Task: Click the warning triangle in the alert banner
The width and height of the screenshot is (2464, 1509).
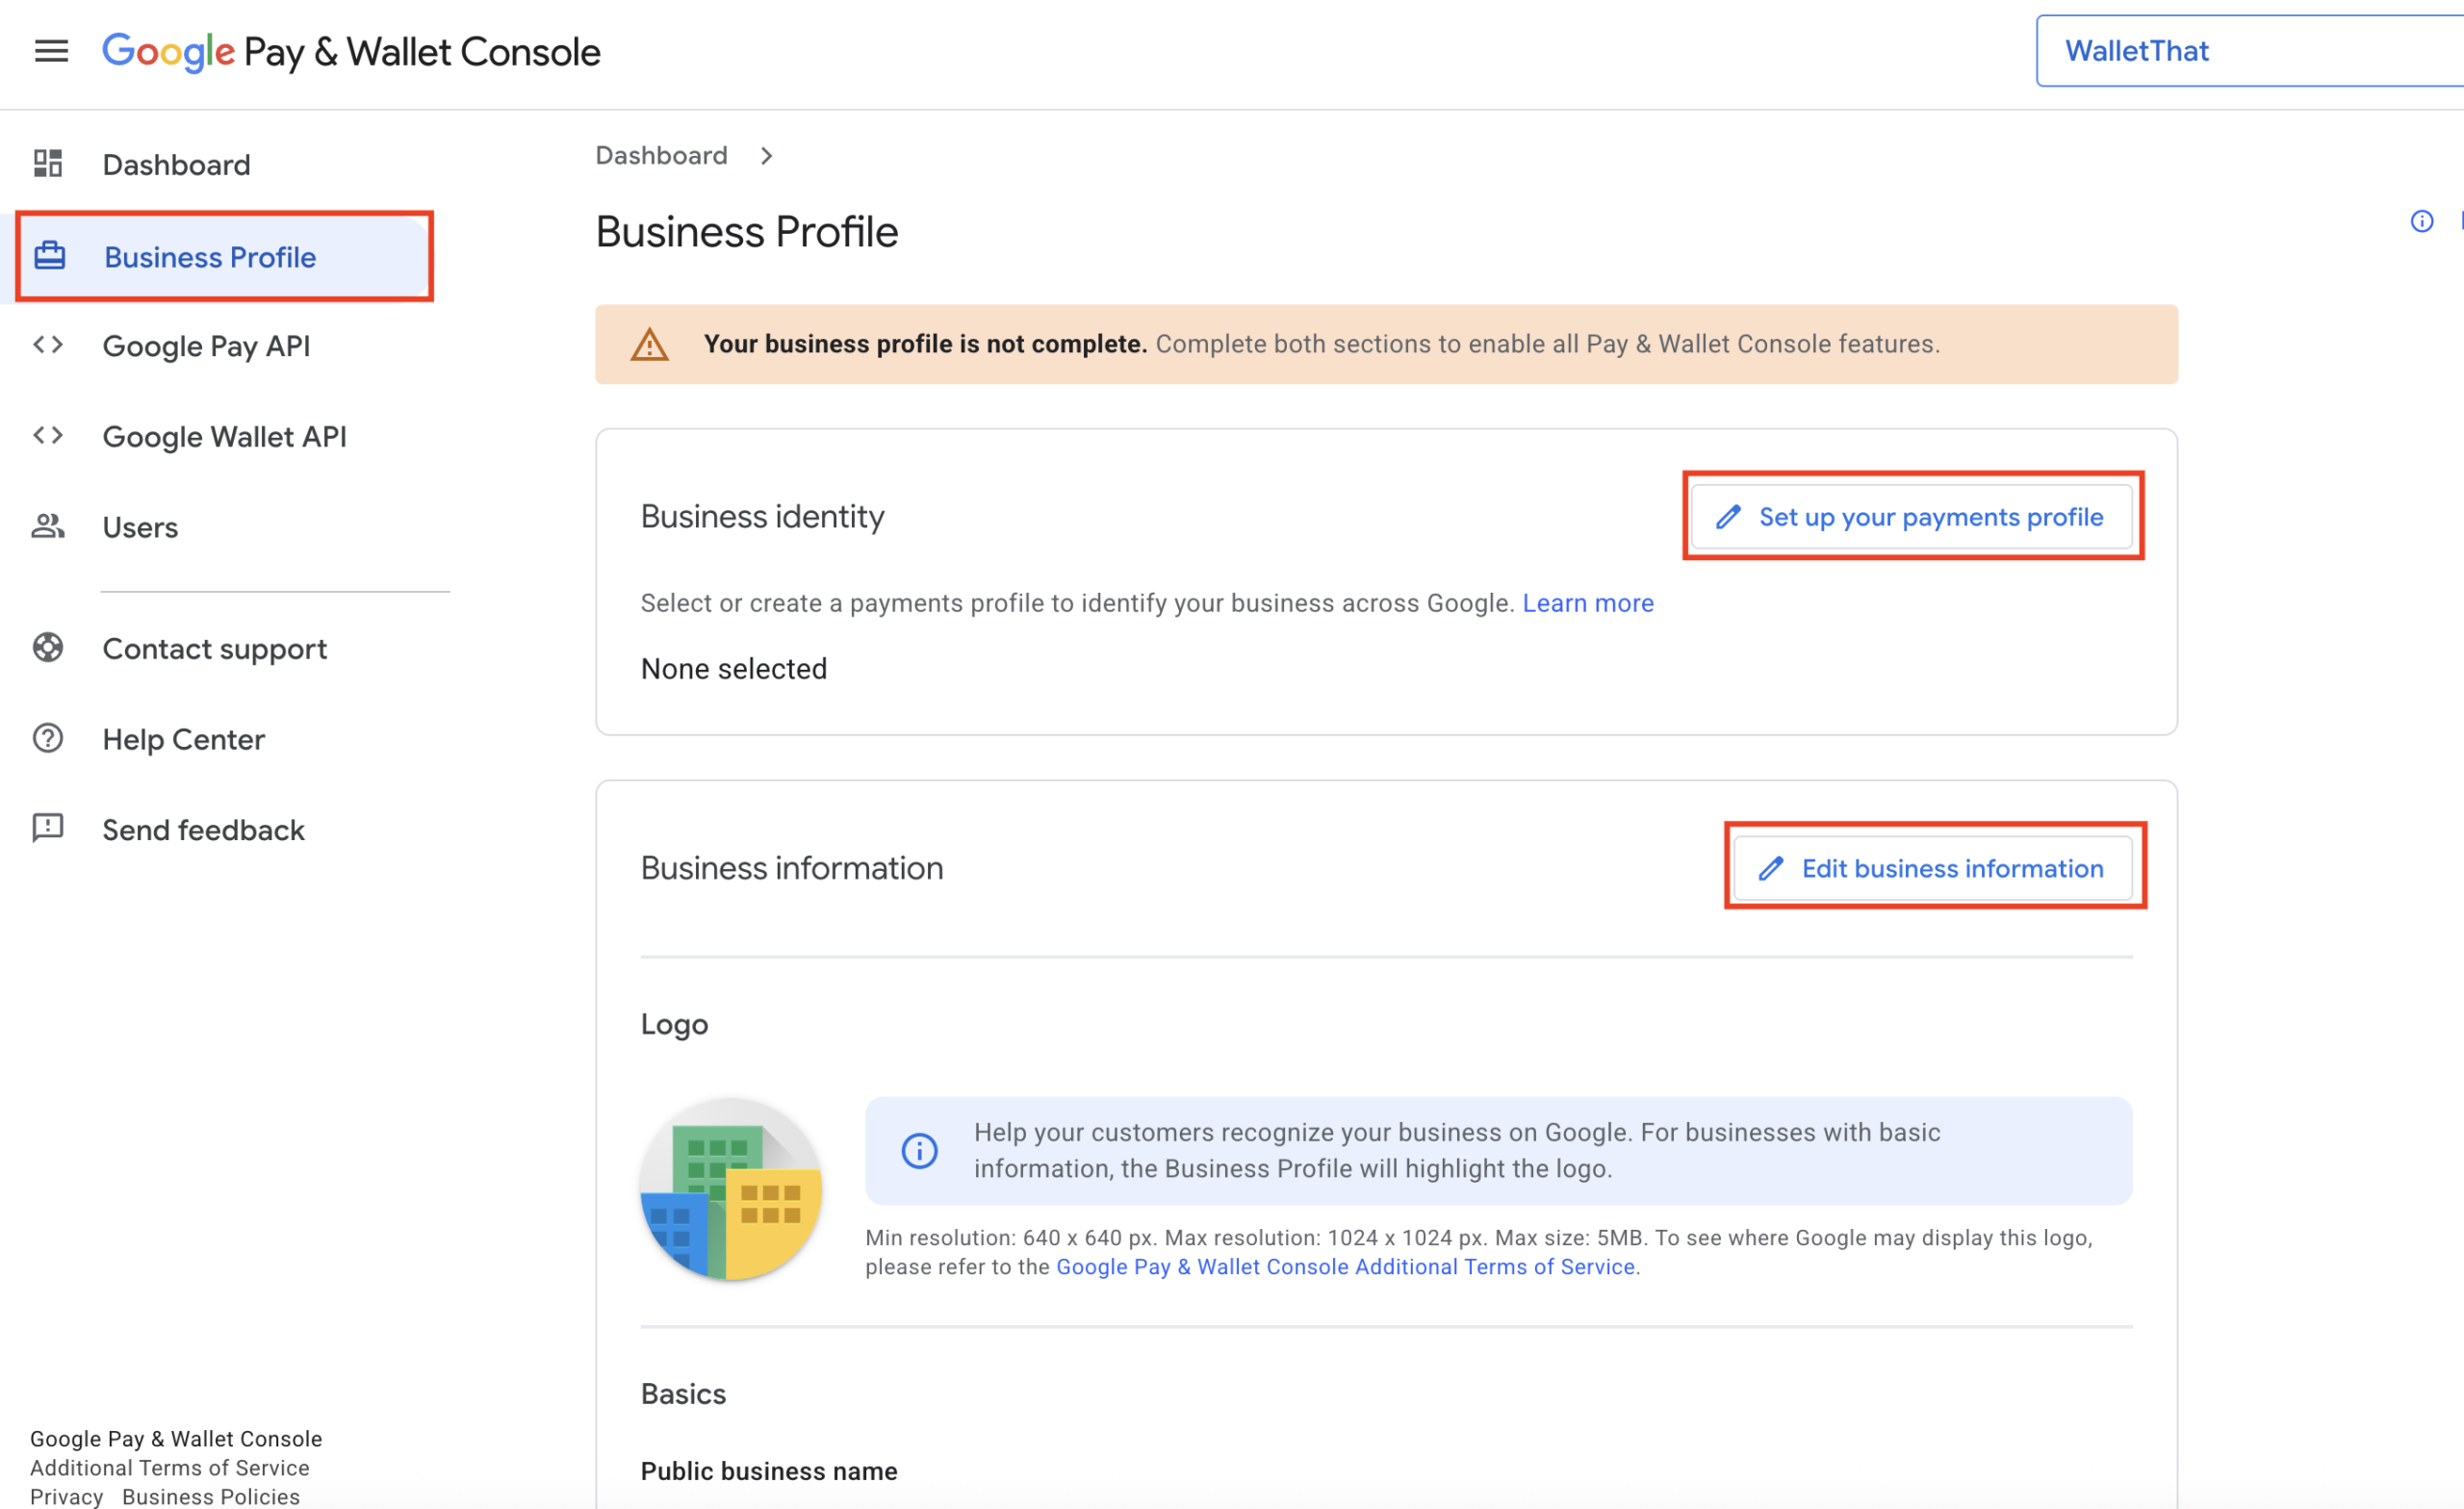Action: [650, 345]
